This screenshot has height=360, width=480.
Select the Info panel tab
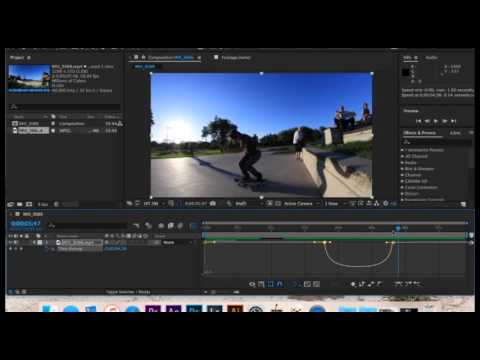pyautogui.click(x=407, y=58)
